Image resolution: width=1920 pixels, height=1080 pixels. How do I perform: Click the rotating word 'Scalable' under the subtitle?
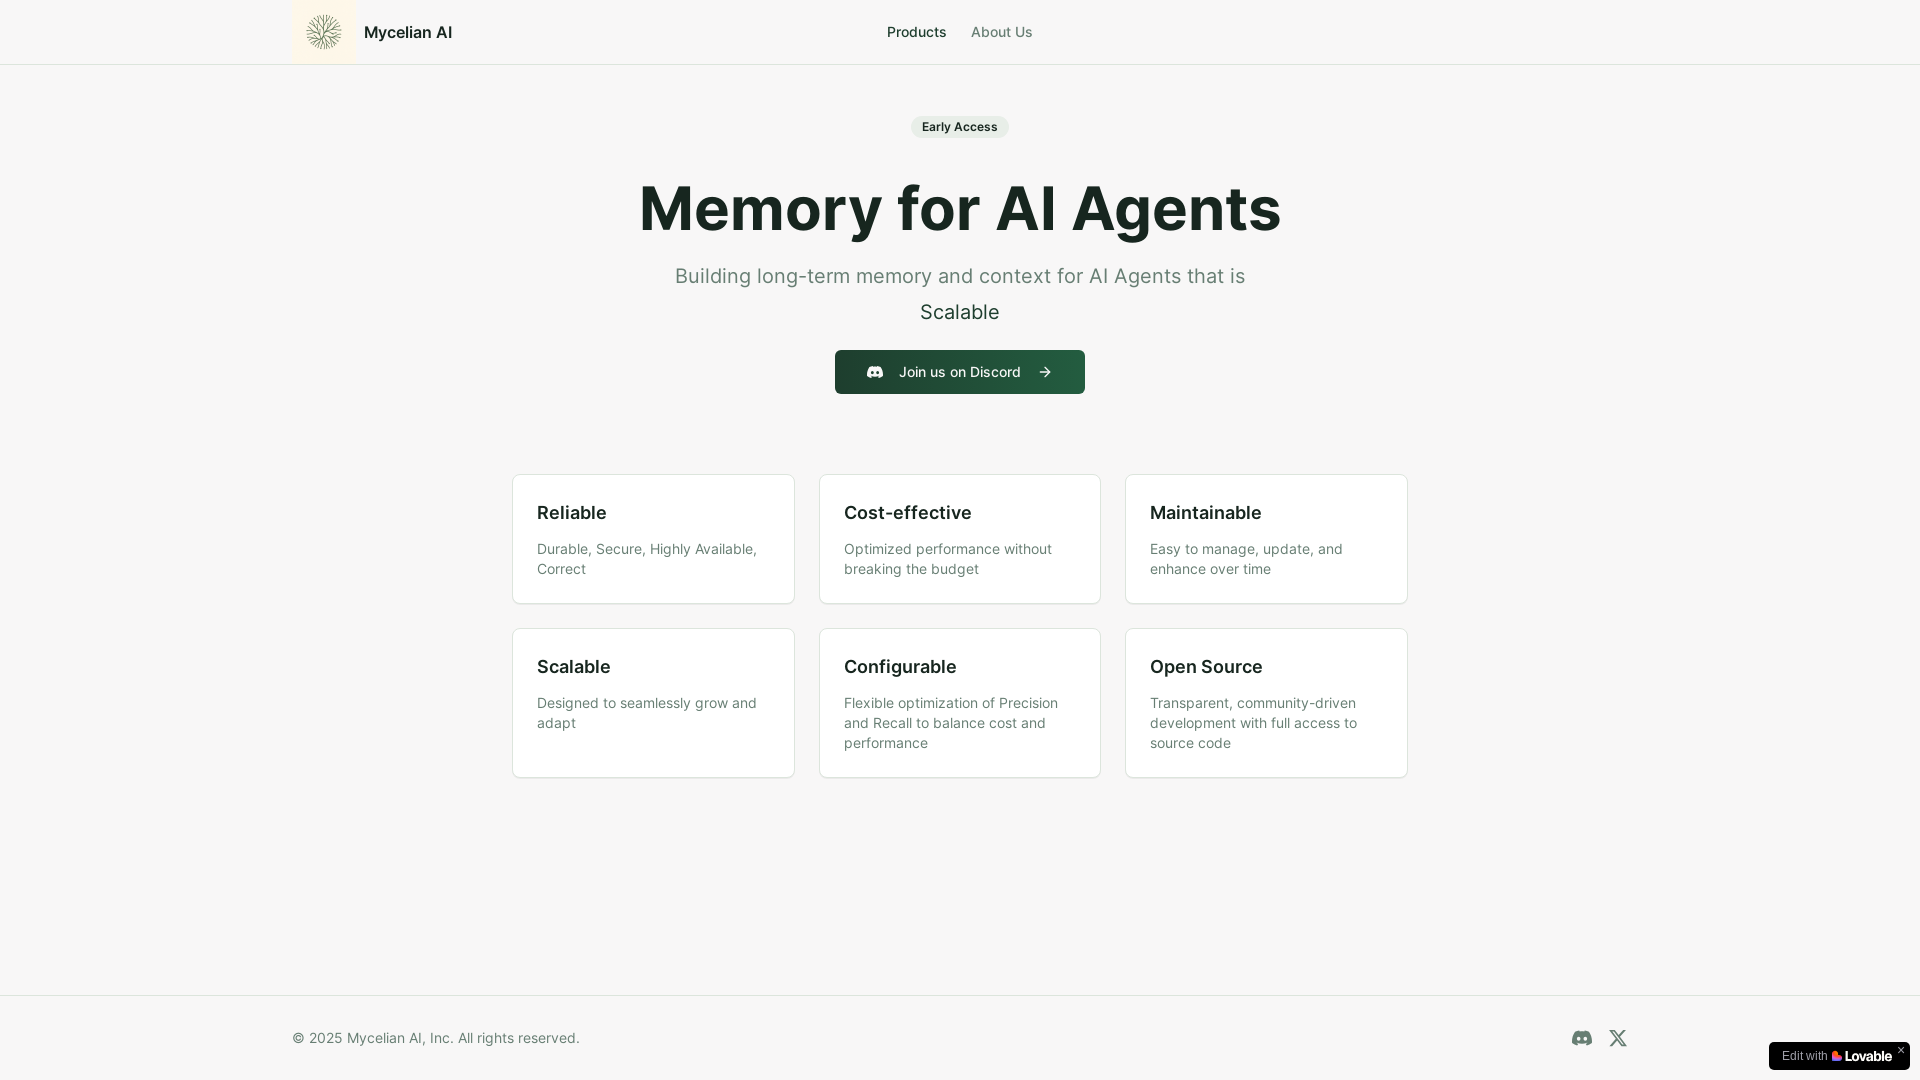(x=960, y=312)
